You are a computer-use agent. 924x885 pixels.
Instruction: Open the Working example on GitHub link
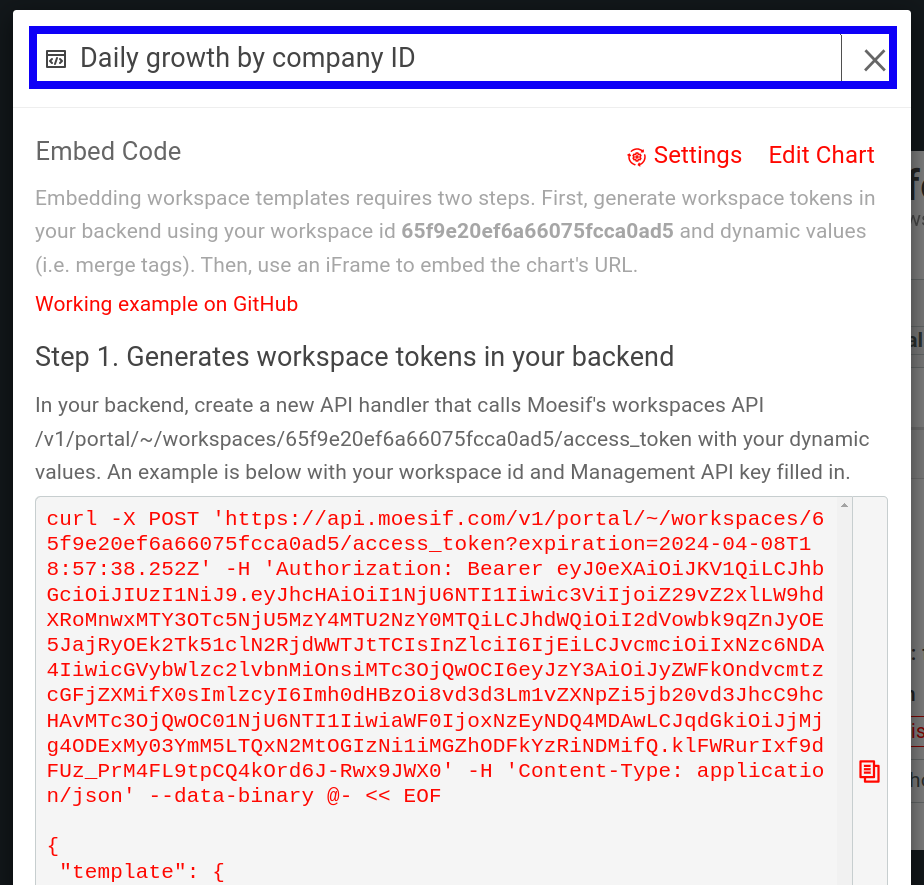point(166,304)
